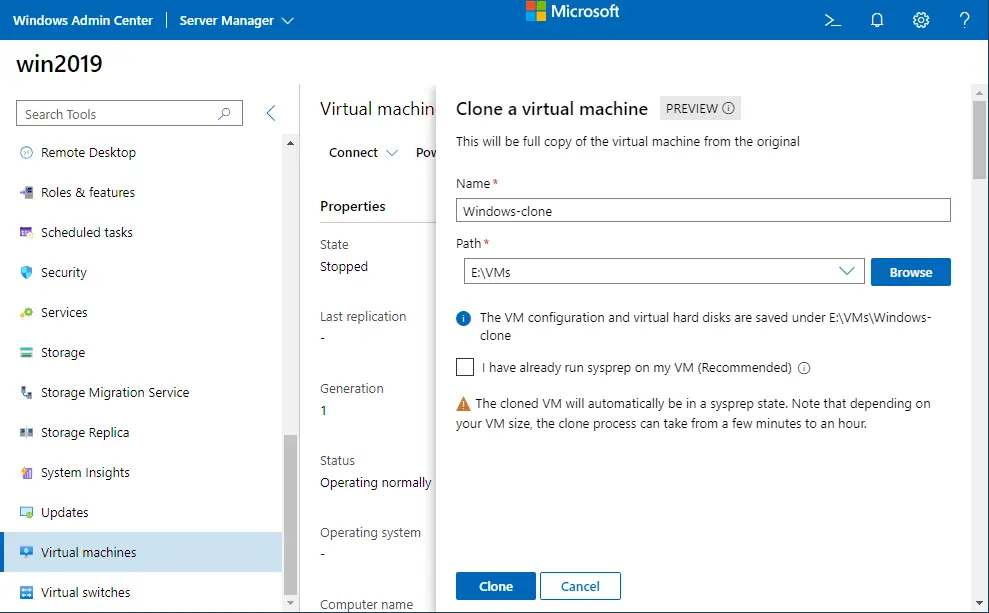Image resolution: width=989 pixels, height=613 pixels.
Task: Click the Browse button
Action: pos(910,272)
